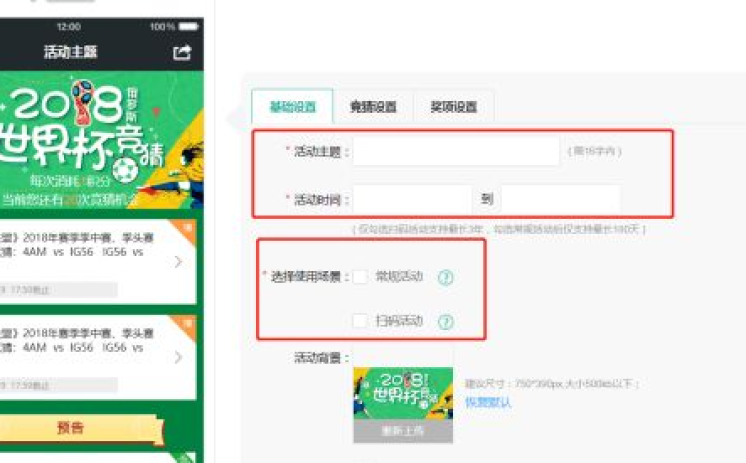The image size is (746, 463).
Task: Click the 活动时间 start date field
Action: (412, 199)
